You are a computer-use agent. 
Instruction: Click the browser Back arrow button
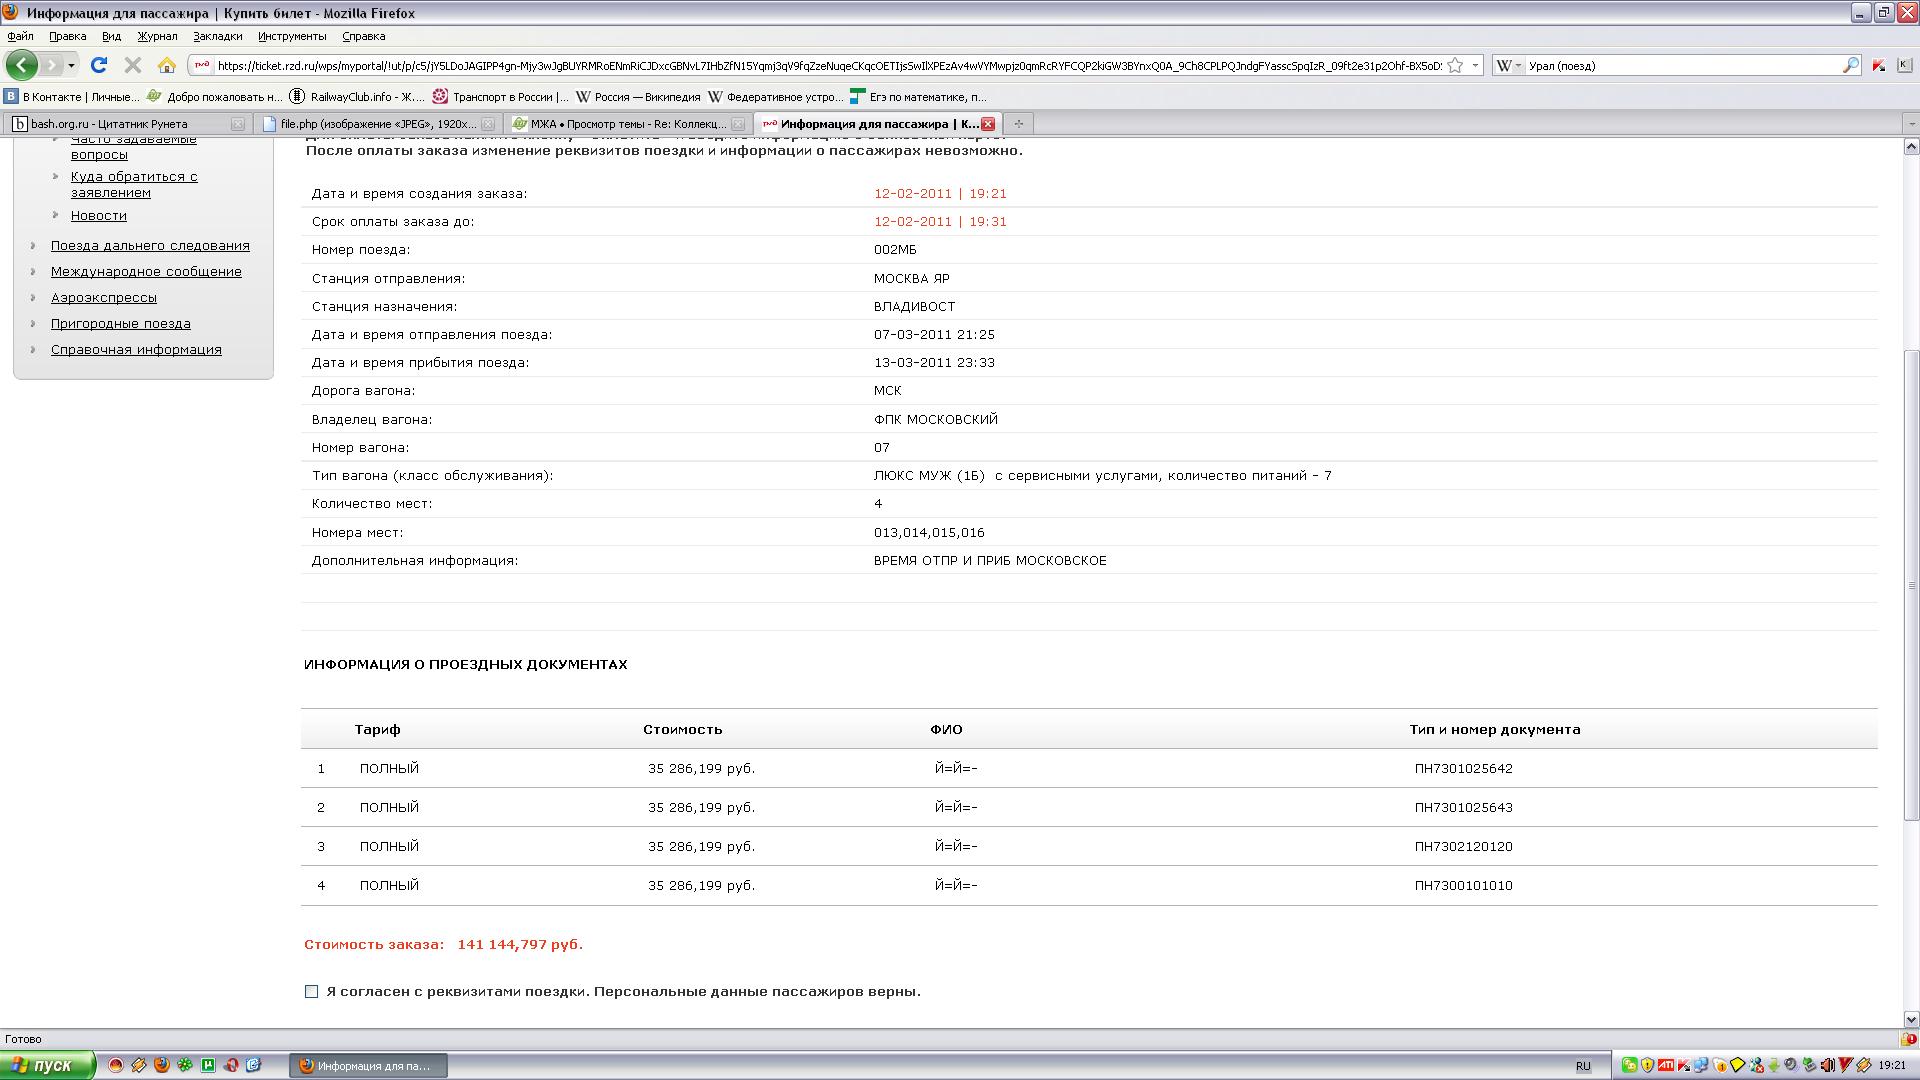tap(21, 65)
